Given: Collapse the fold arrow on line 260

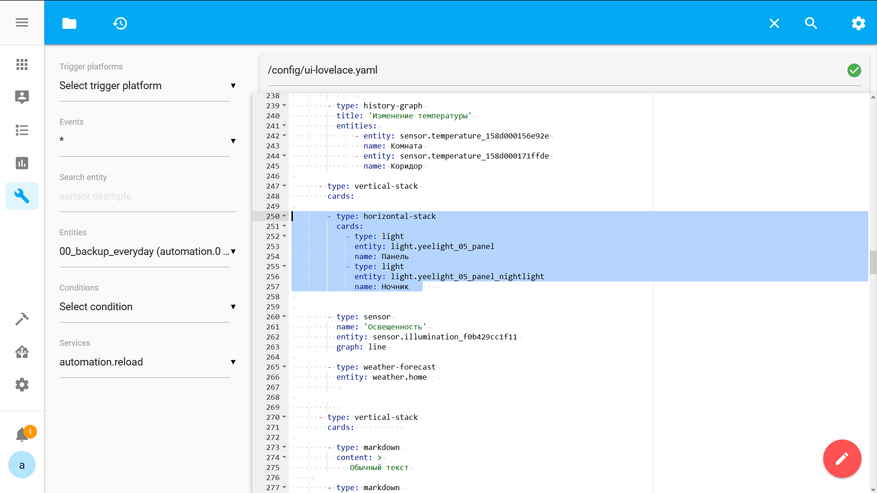Looking at the screenshot, I should point(284,317).
